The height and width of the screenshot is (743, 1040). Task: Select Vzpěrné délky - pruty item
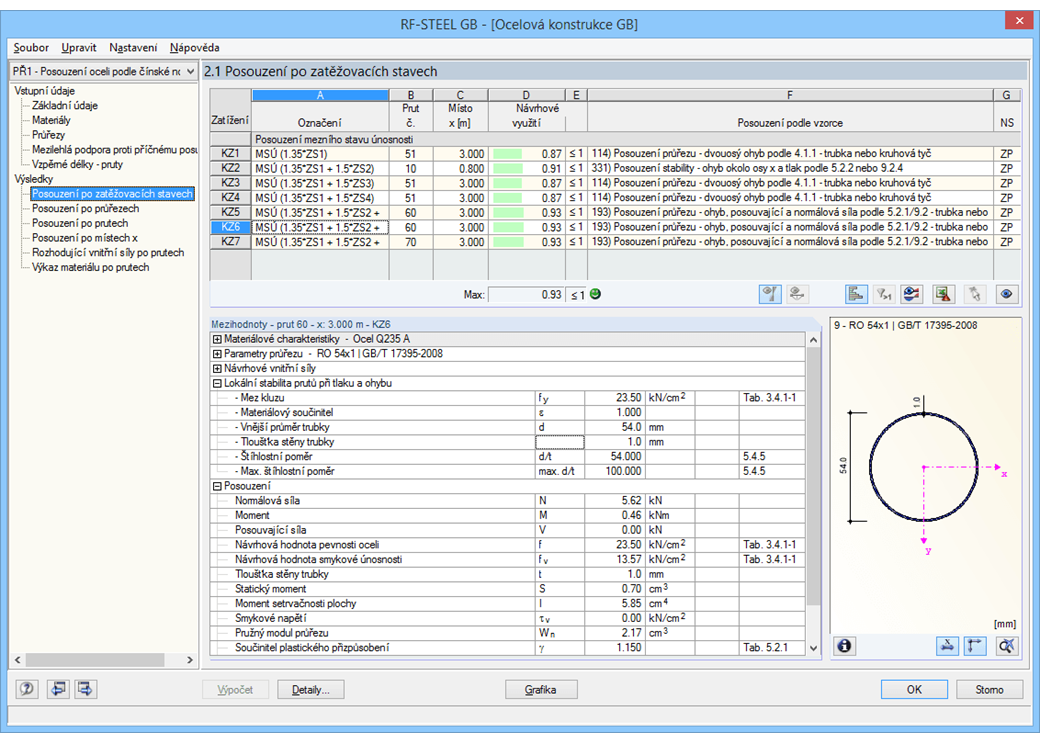[78, 164]
